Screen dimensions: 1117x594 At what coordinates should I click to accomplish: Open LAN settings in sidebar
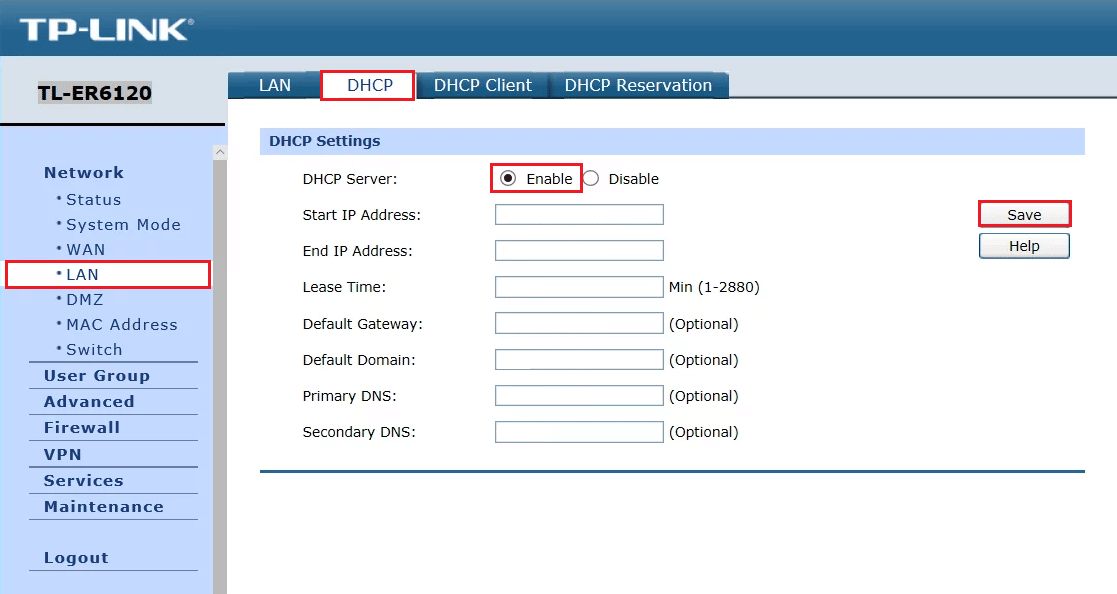[82, 274]
